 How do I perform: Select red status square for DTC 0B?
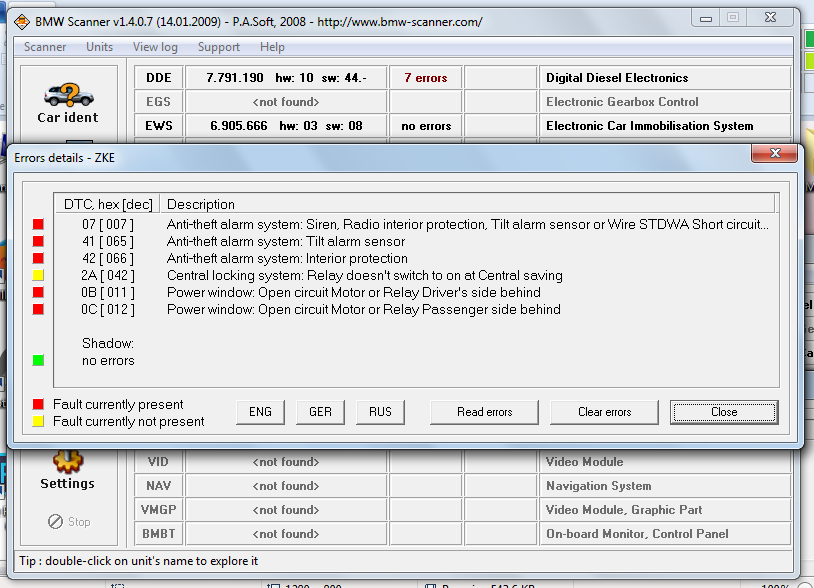click(x=38, y=292)
